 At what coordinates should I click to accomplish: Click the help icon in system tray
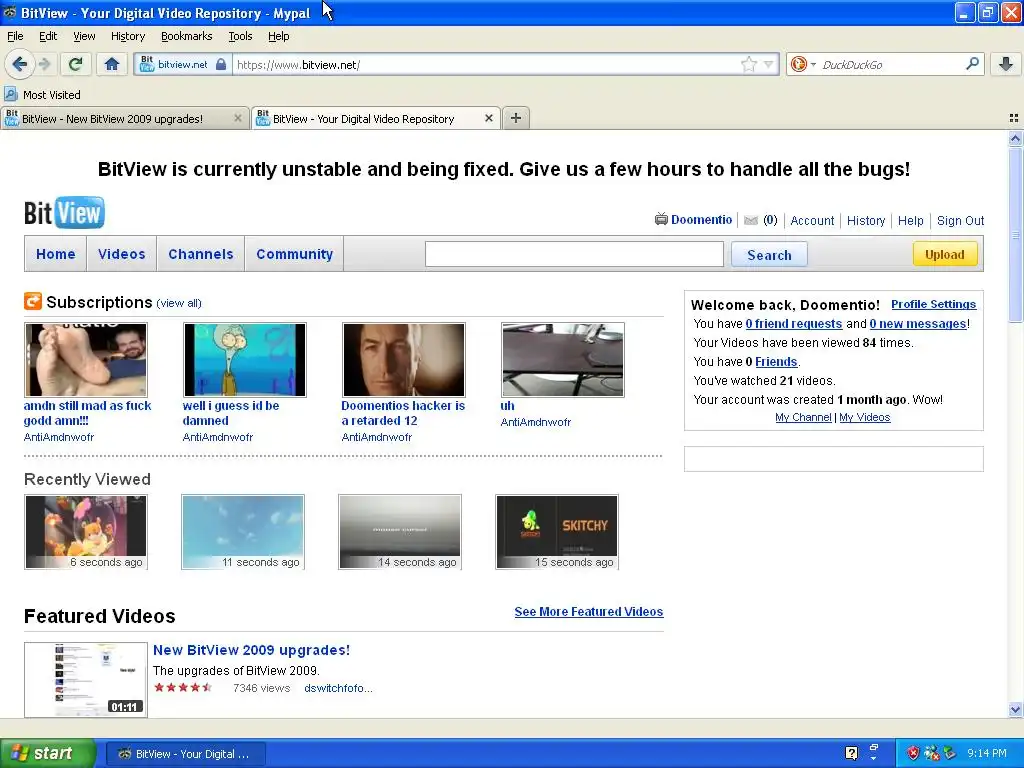[852, 753]
